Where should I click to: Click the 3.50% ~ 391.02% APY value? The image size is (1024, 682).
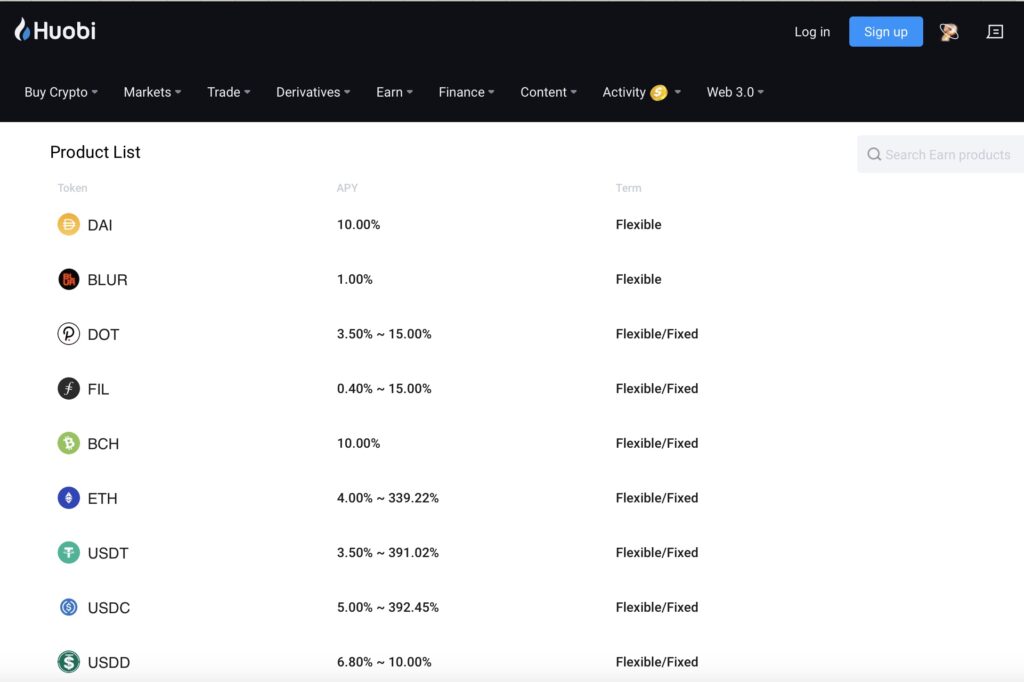(388, 553)
